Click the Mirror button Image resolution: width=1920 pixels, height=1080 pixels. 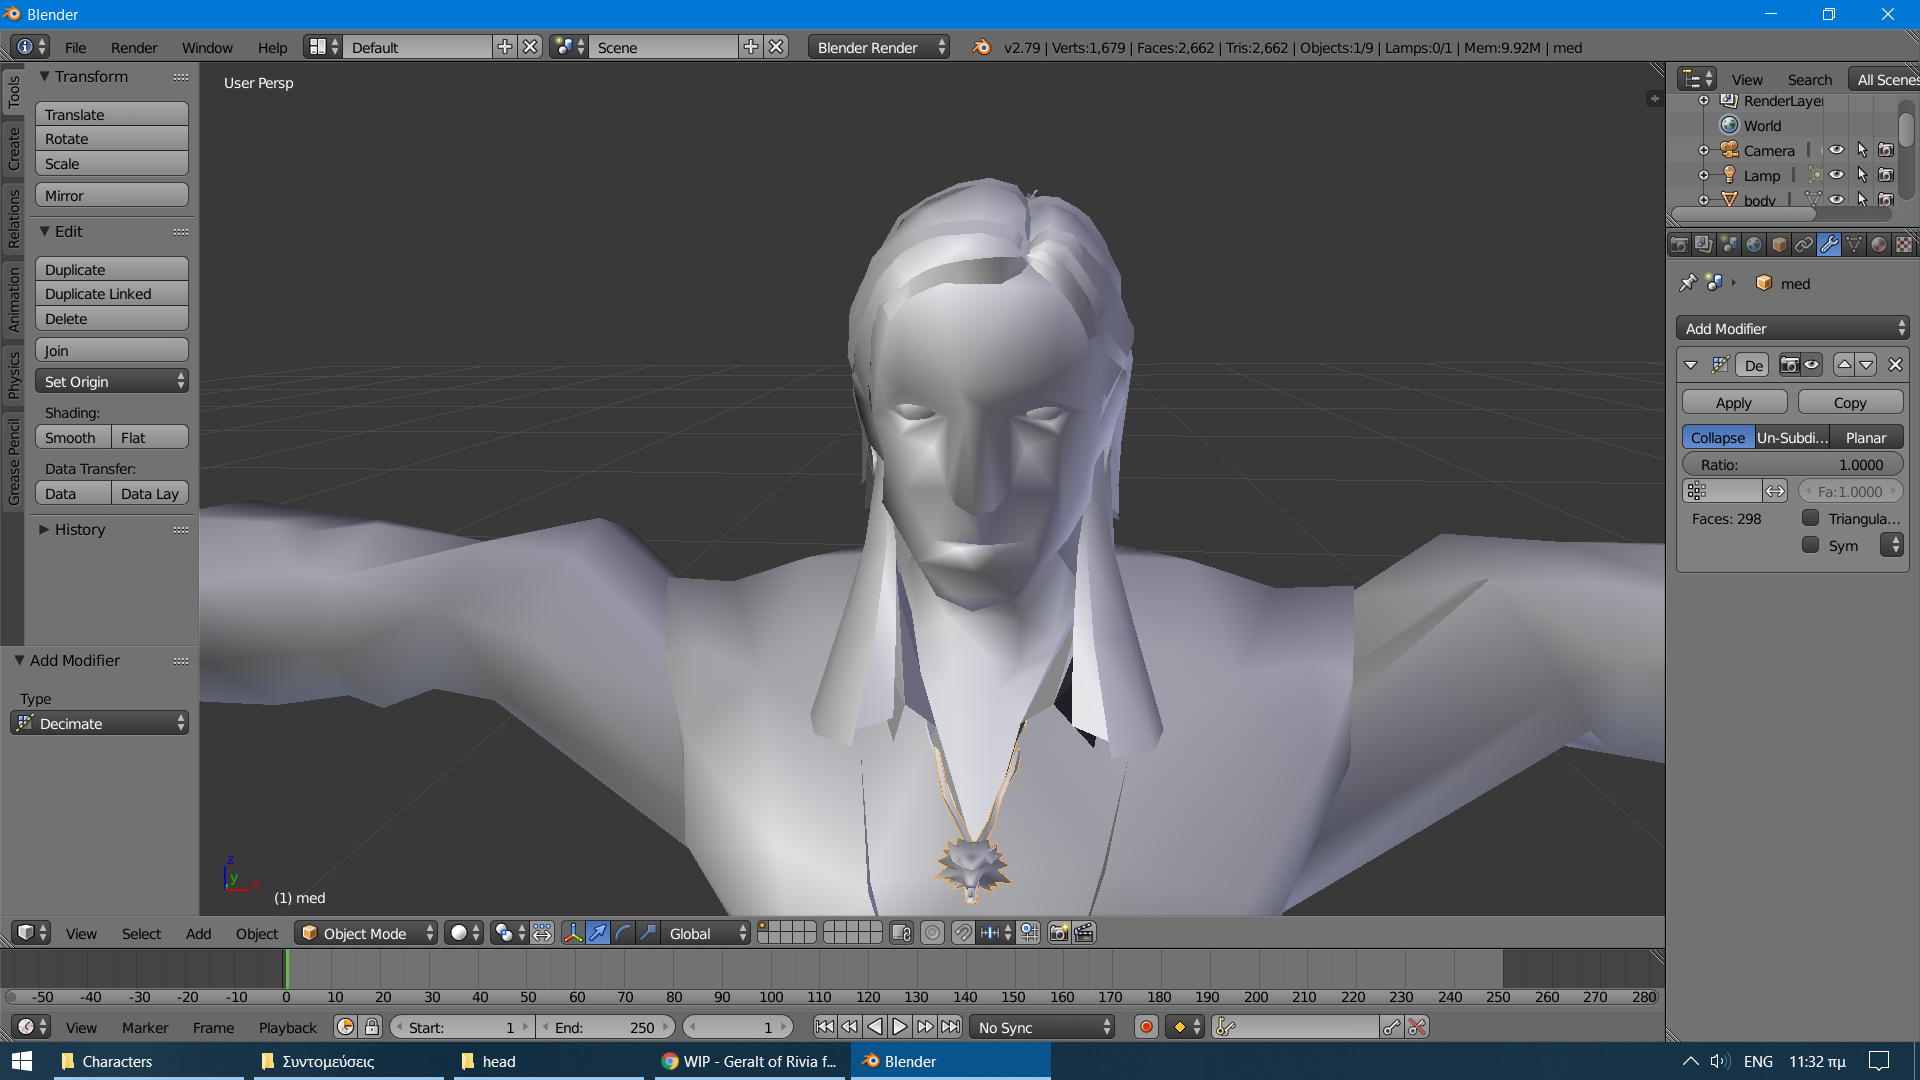(x=112, y=195)
